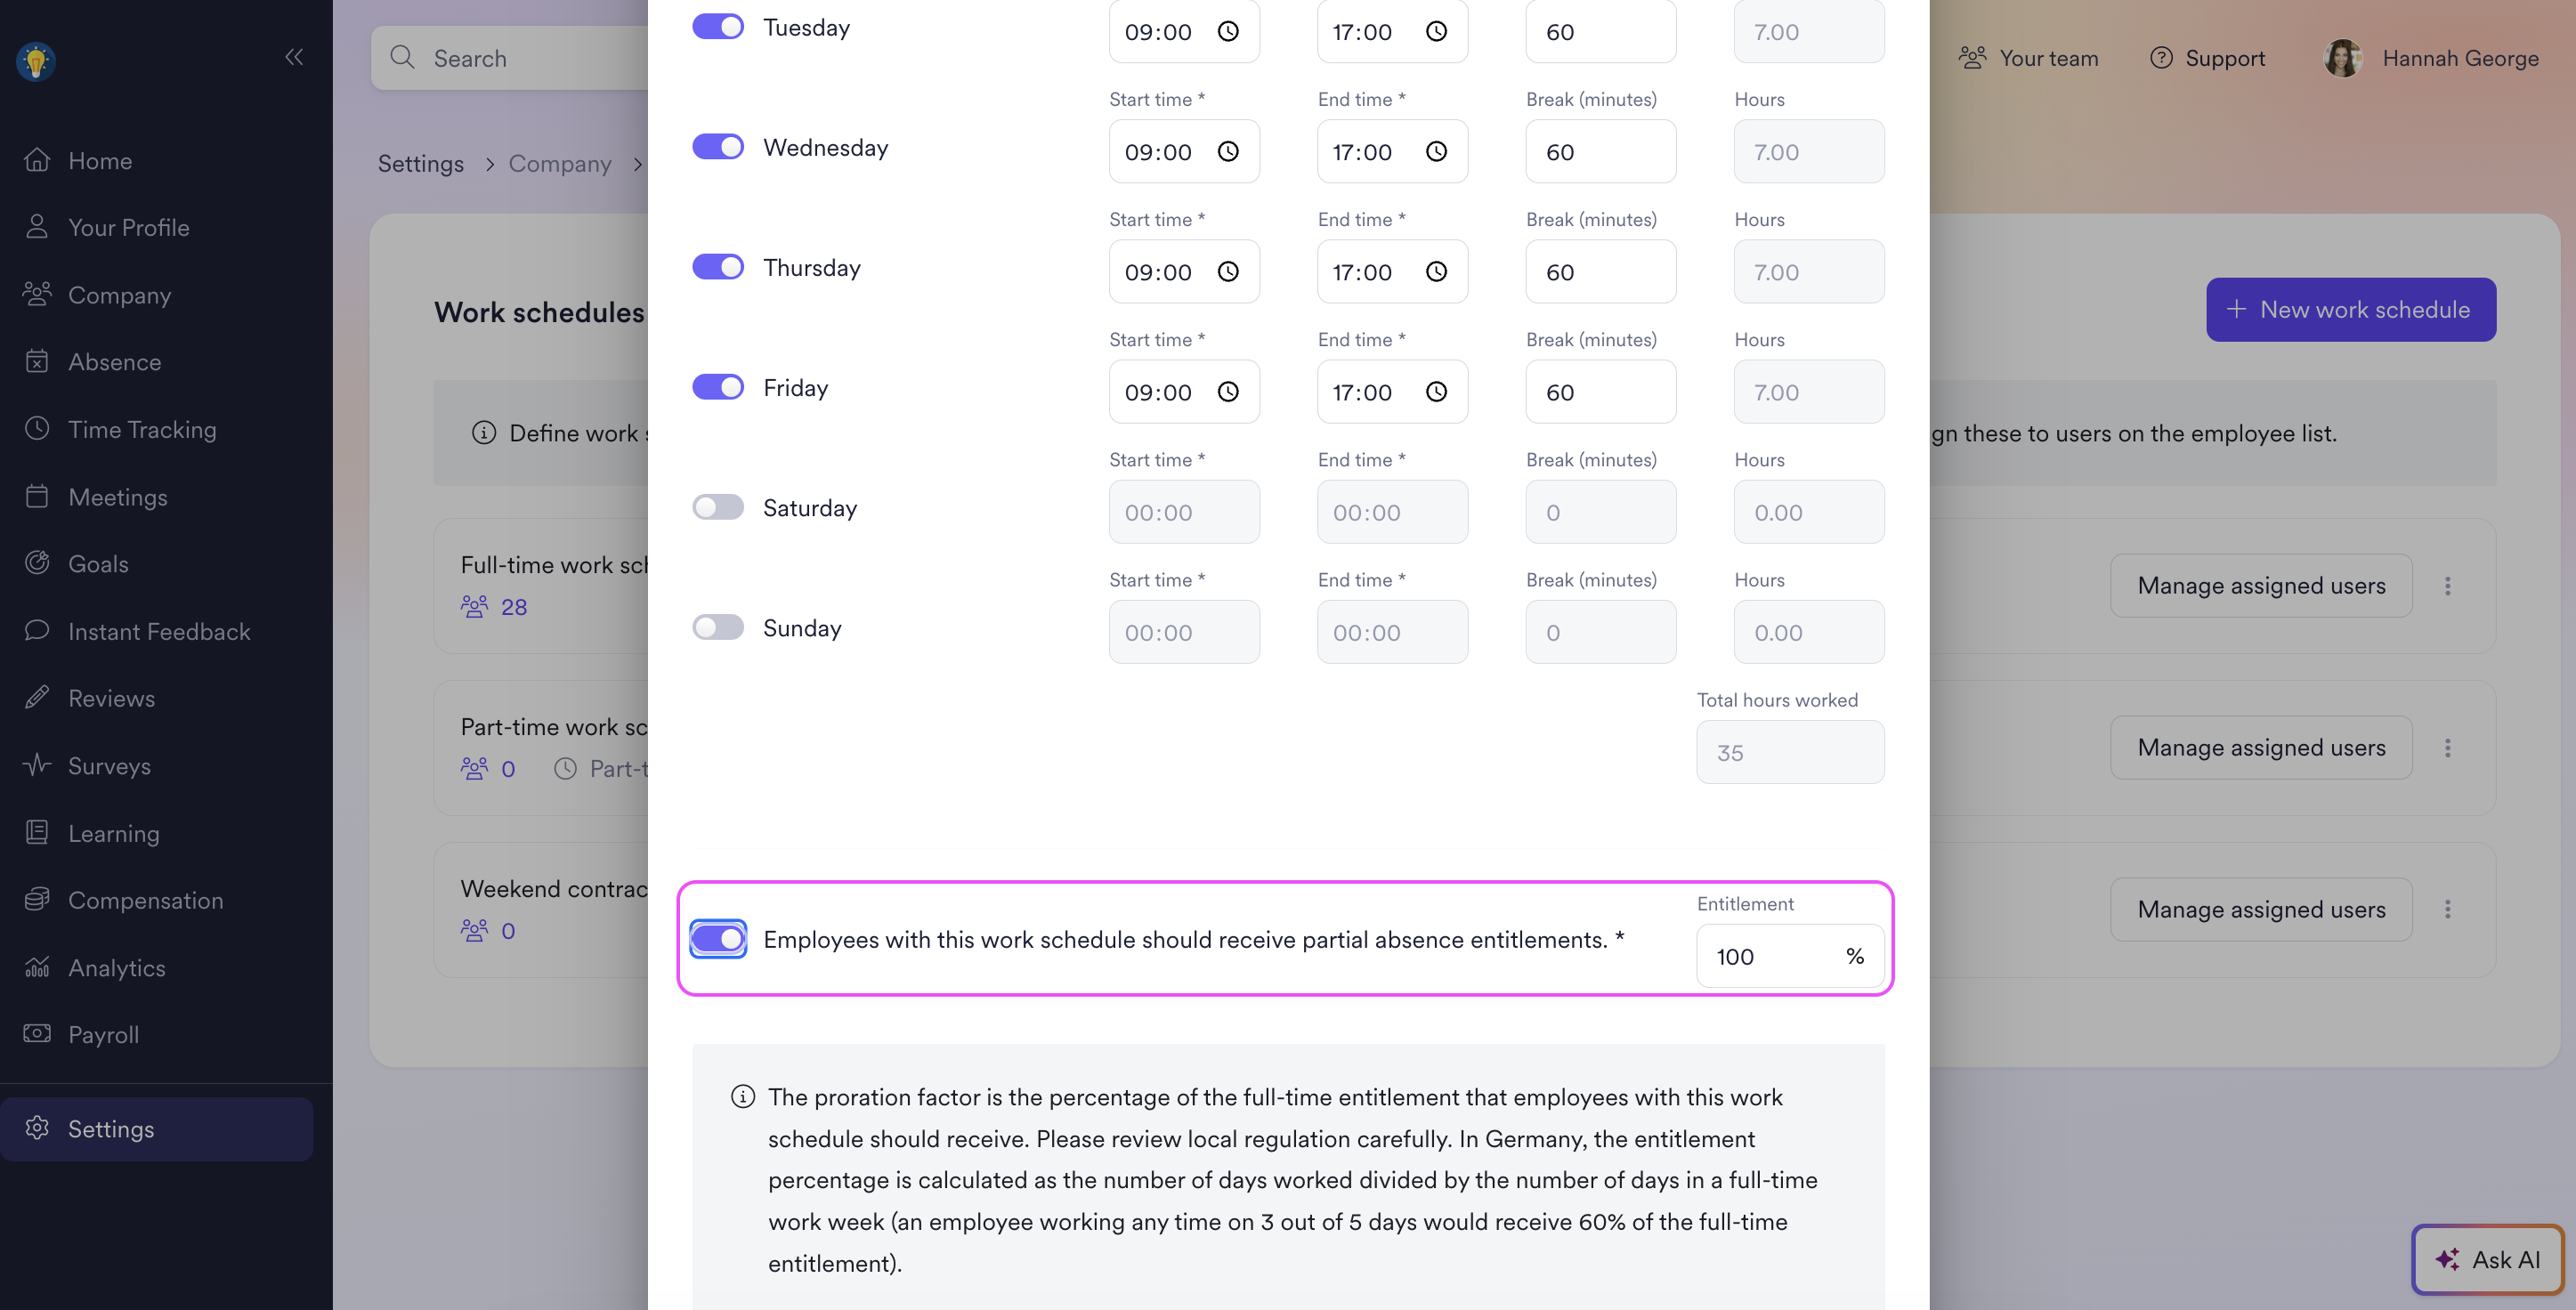
Task: Click the Your team people icon
Action: (1972, 58)
